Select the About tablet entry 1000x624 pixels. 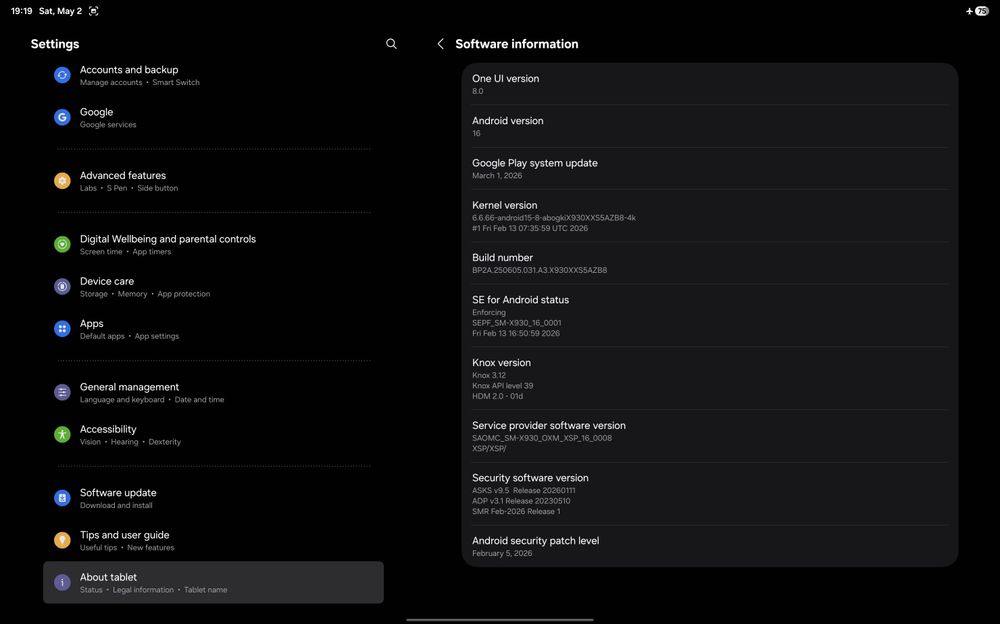pyautogui.click(x=214, y=583)
